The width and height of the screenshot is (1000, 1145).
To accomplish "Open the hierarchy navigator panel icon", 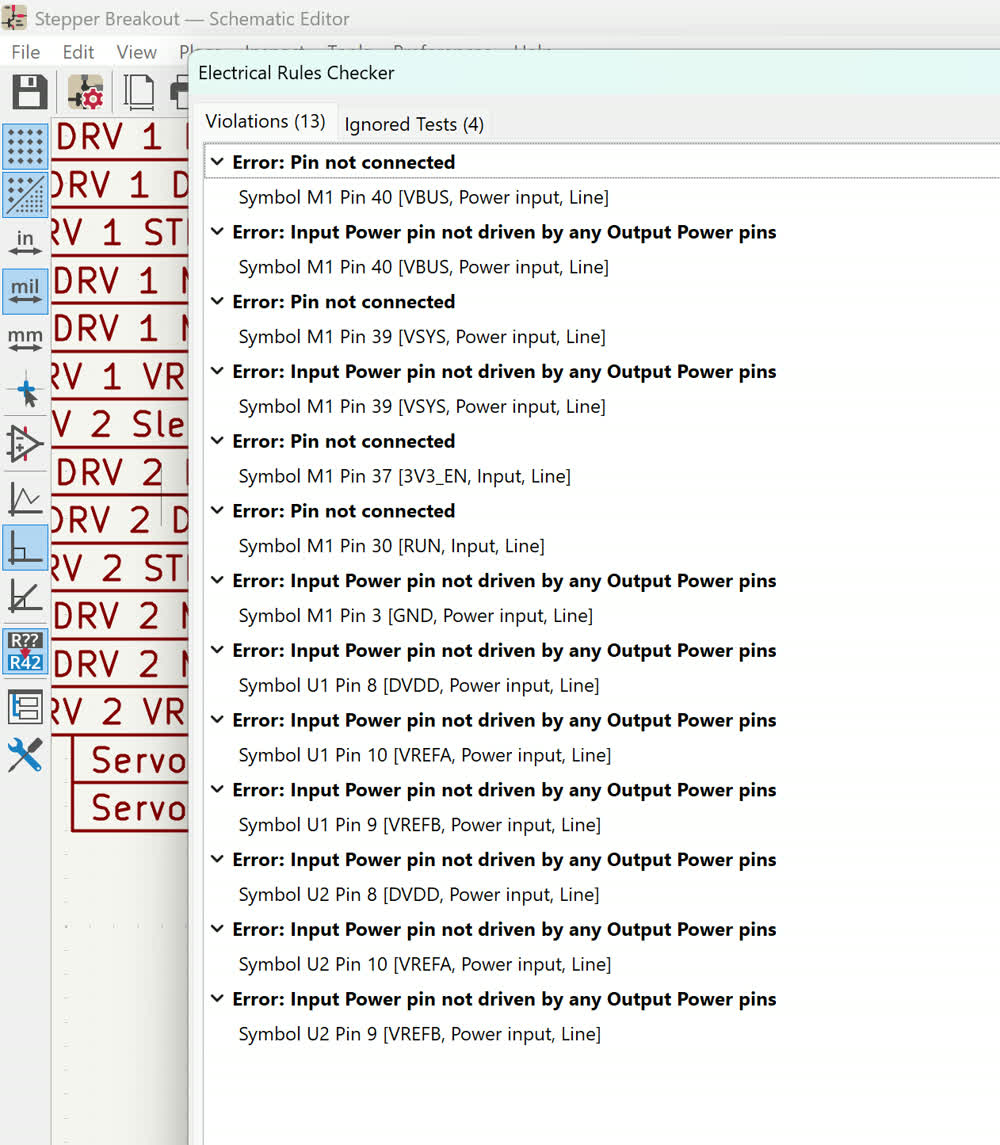I will (x=25, y=706).
